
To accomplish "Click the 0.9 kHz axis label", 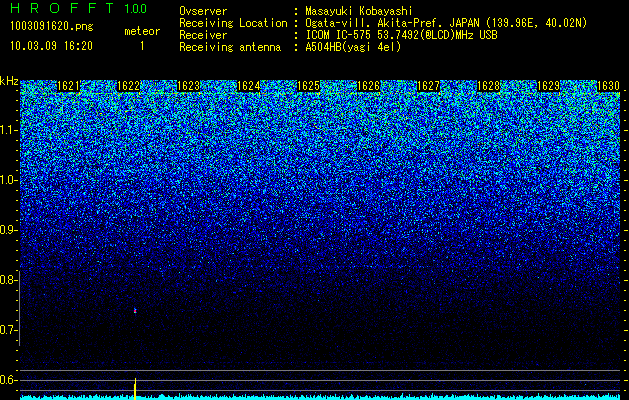I will pyautogui.click(x=8, y=230).
